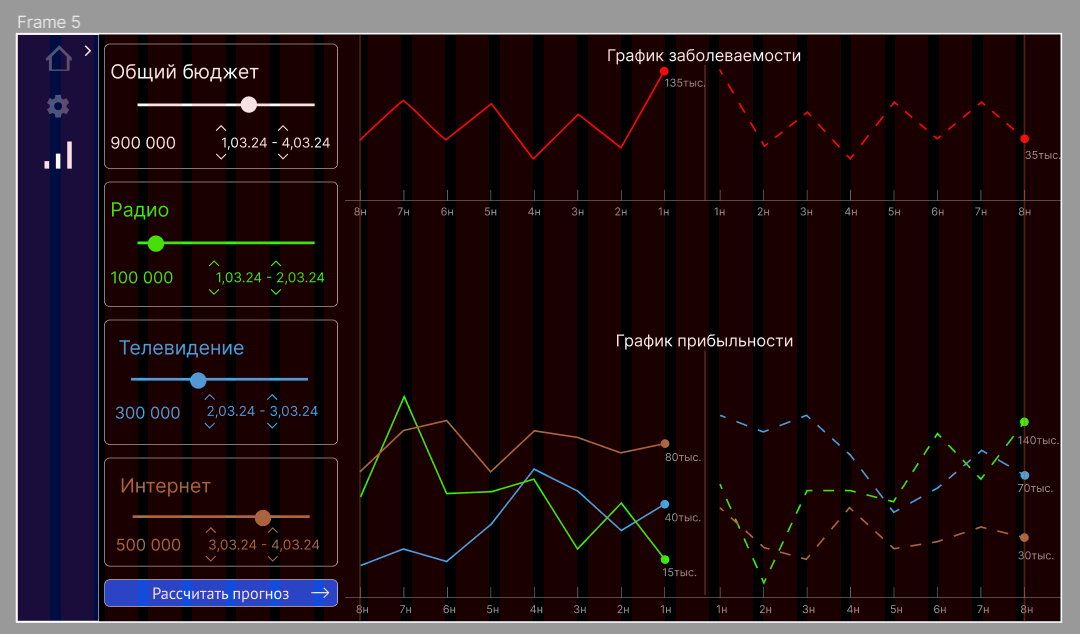Select the blue Телевидение slider knob
This screenshot has width=1080, height=634.
(198, 380)
